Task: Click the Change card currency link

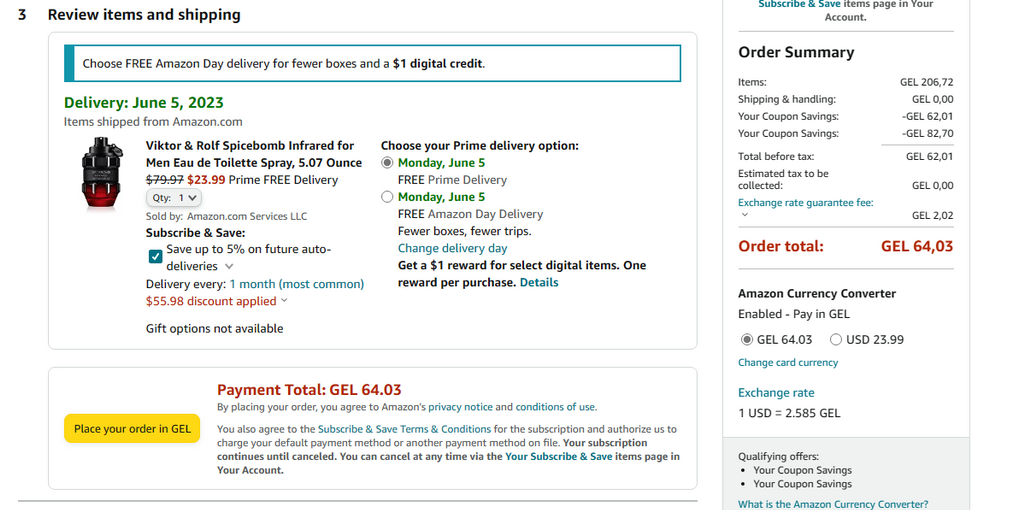Action: point(788,363)
